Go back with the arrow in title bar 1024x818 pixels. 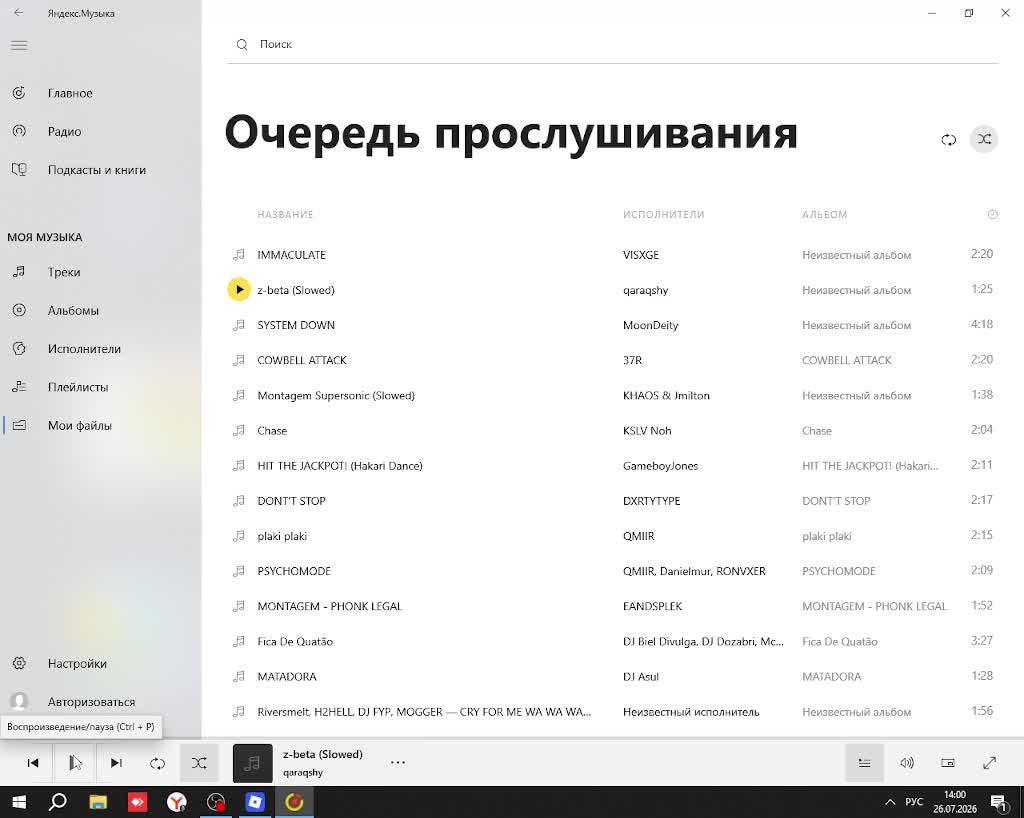click(x=18, y=12)
